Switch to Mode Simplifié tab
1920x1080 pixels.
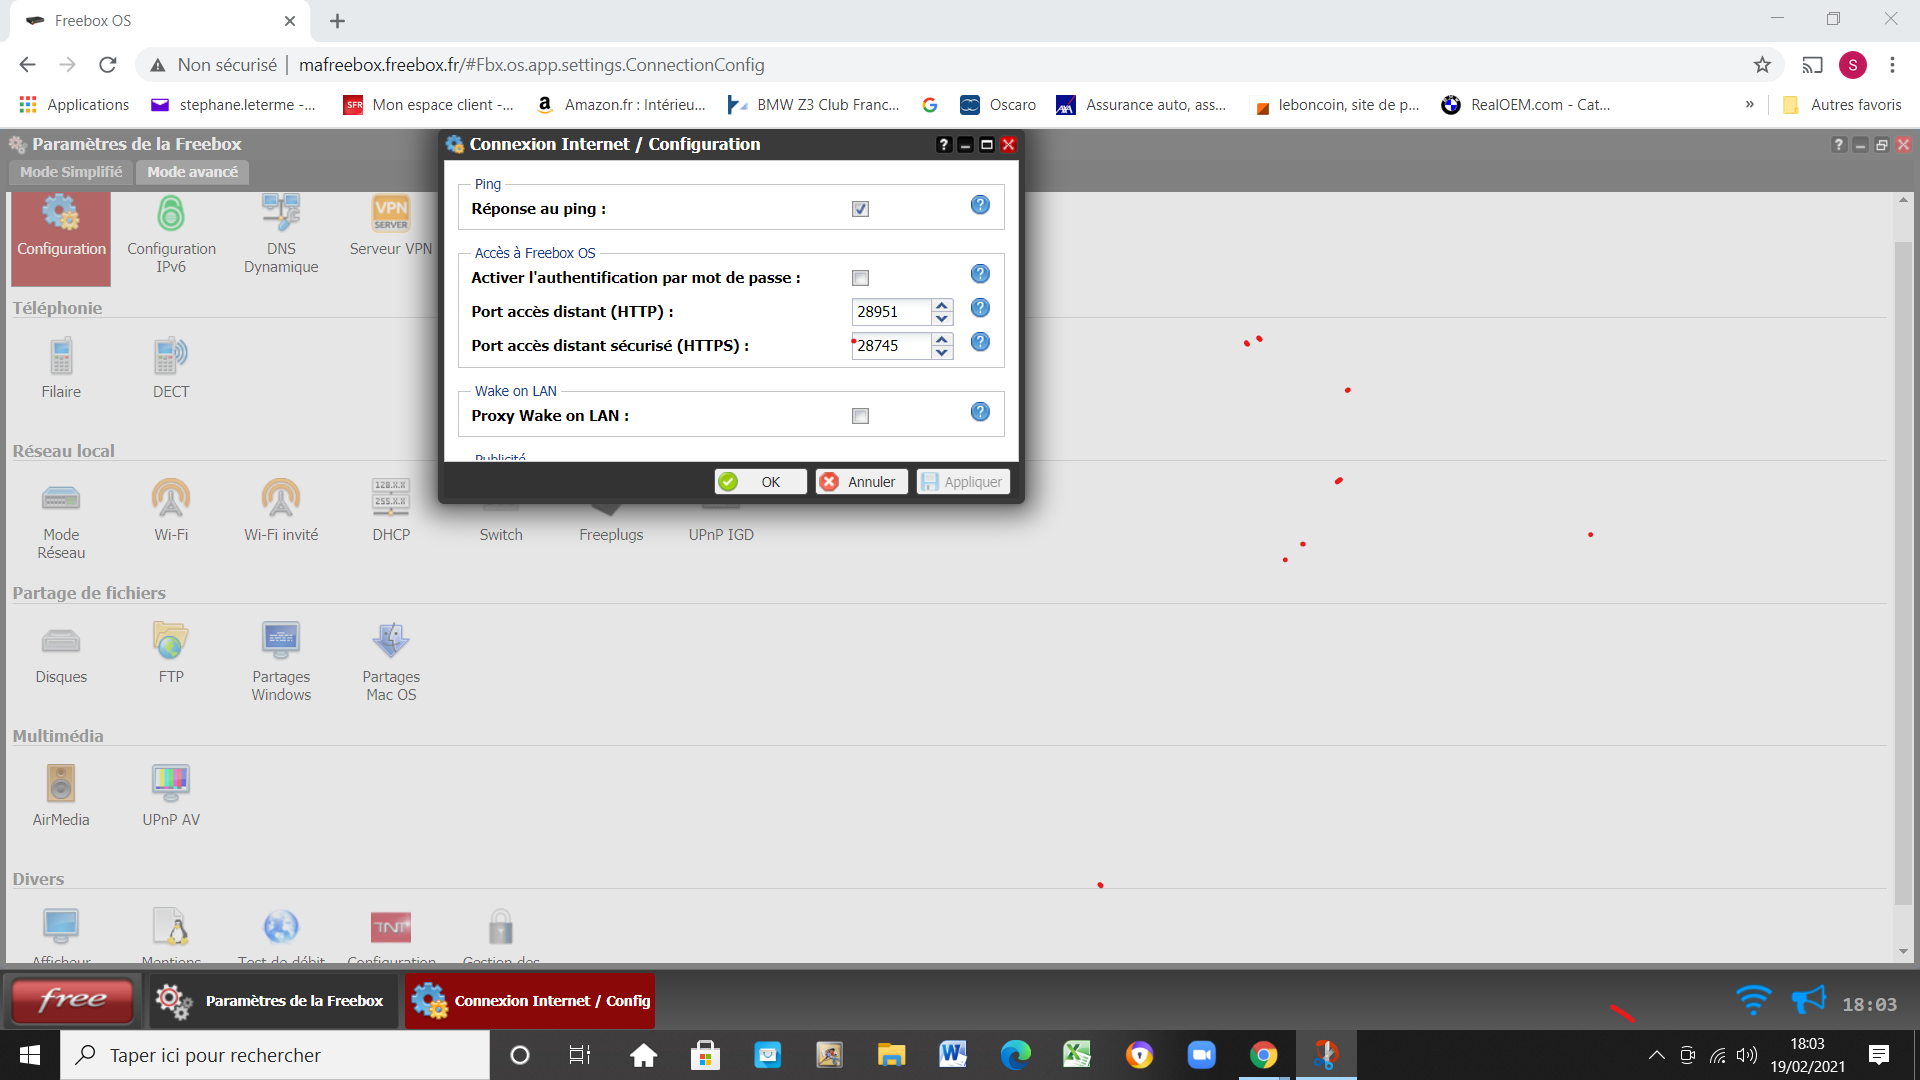tap(71, 172)
